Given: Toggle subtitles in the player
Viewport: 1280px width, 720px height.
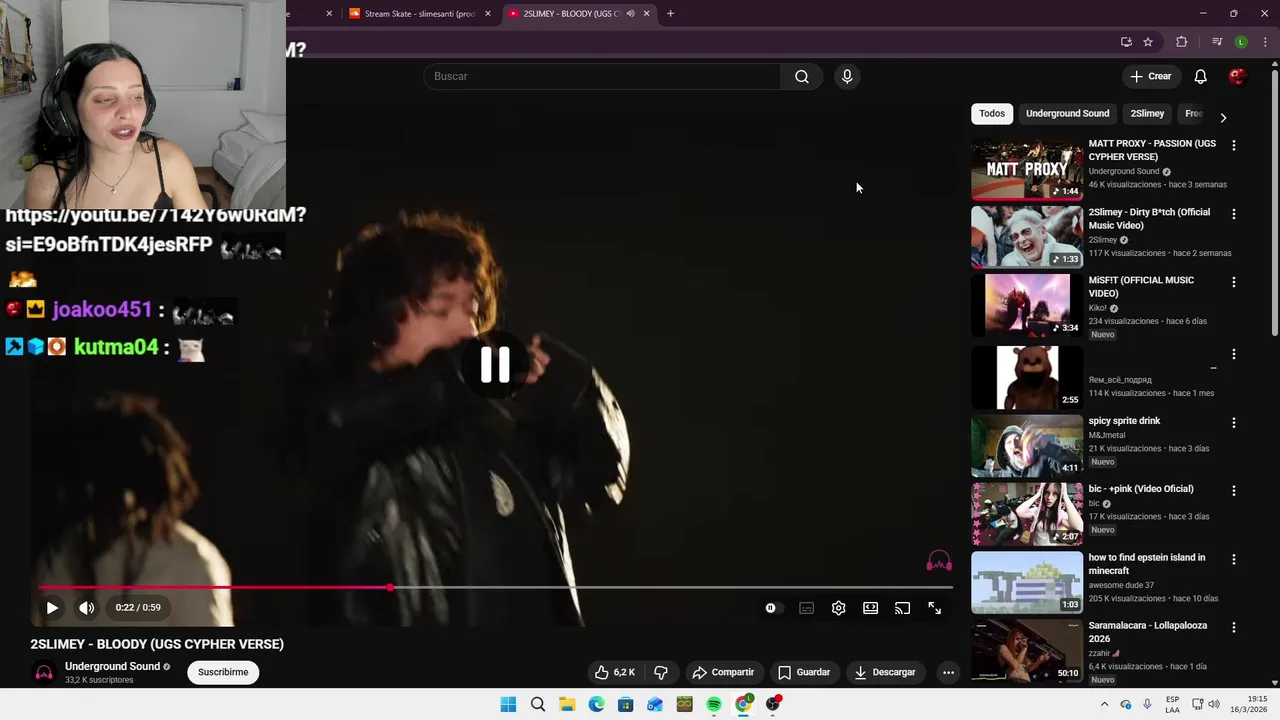Looking at the screenshot, I should point(807,608).
